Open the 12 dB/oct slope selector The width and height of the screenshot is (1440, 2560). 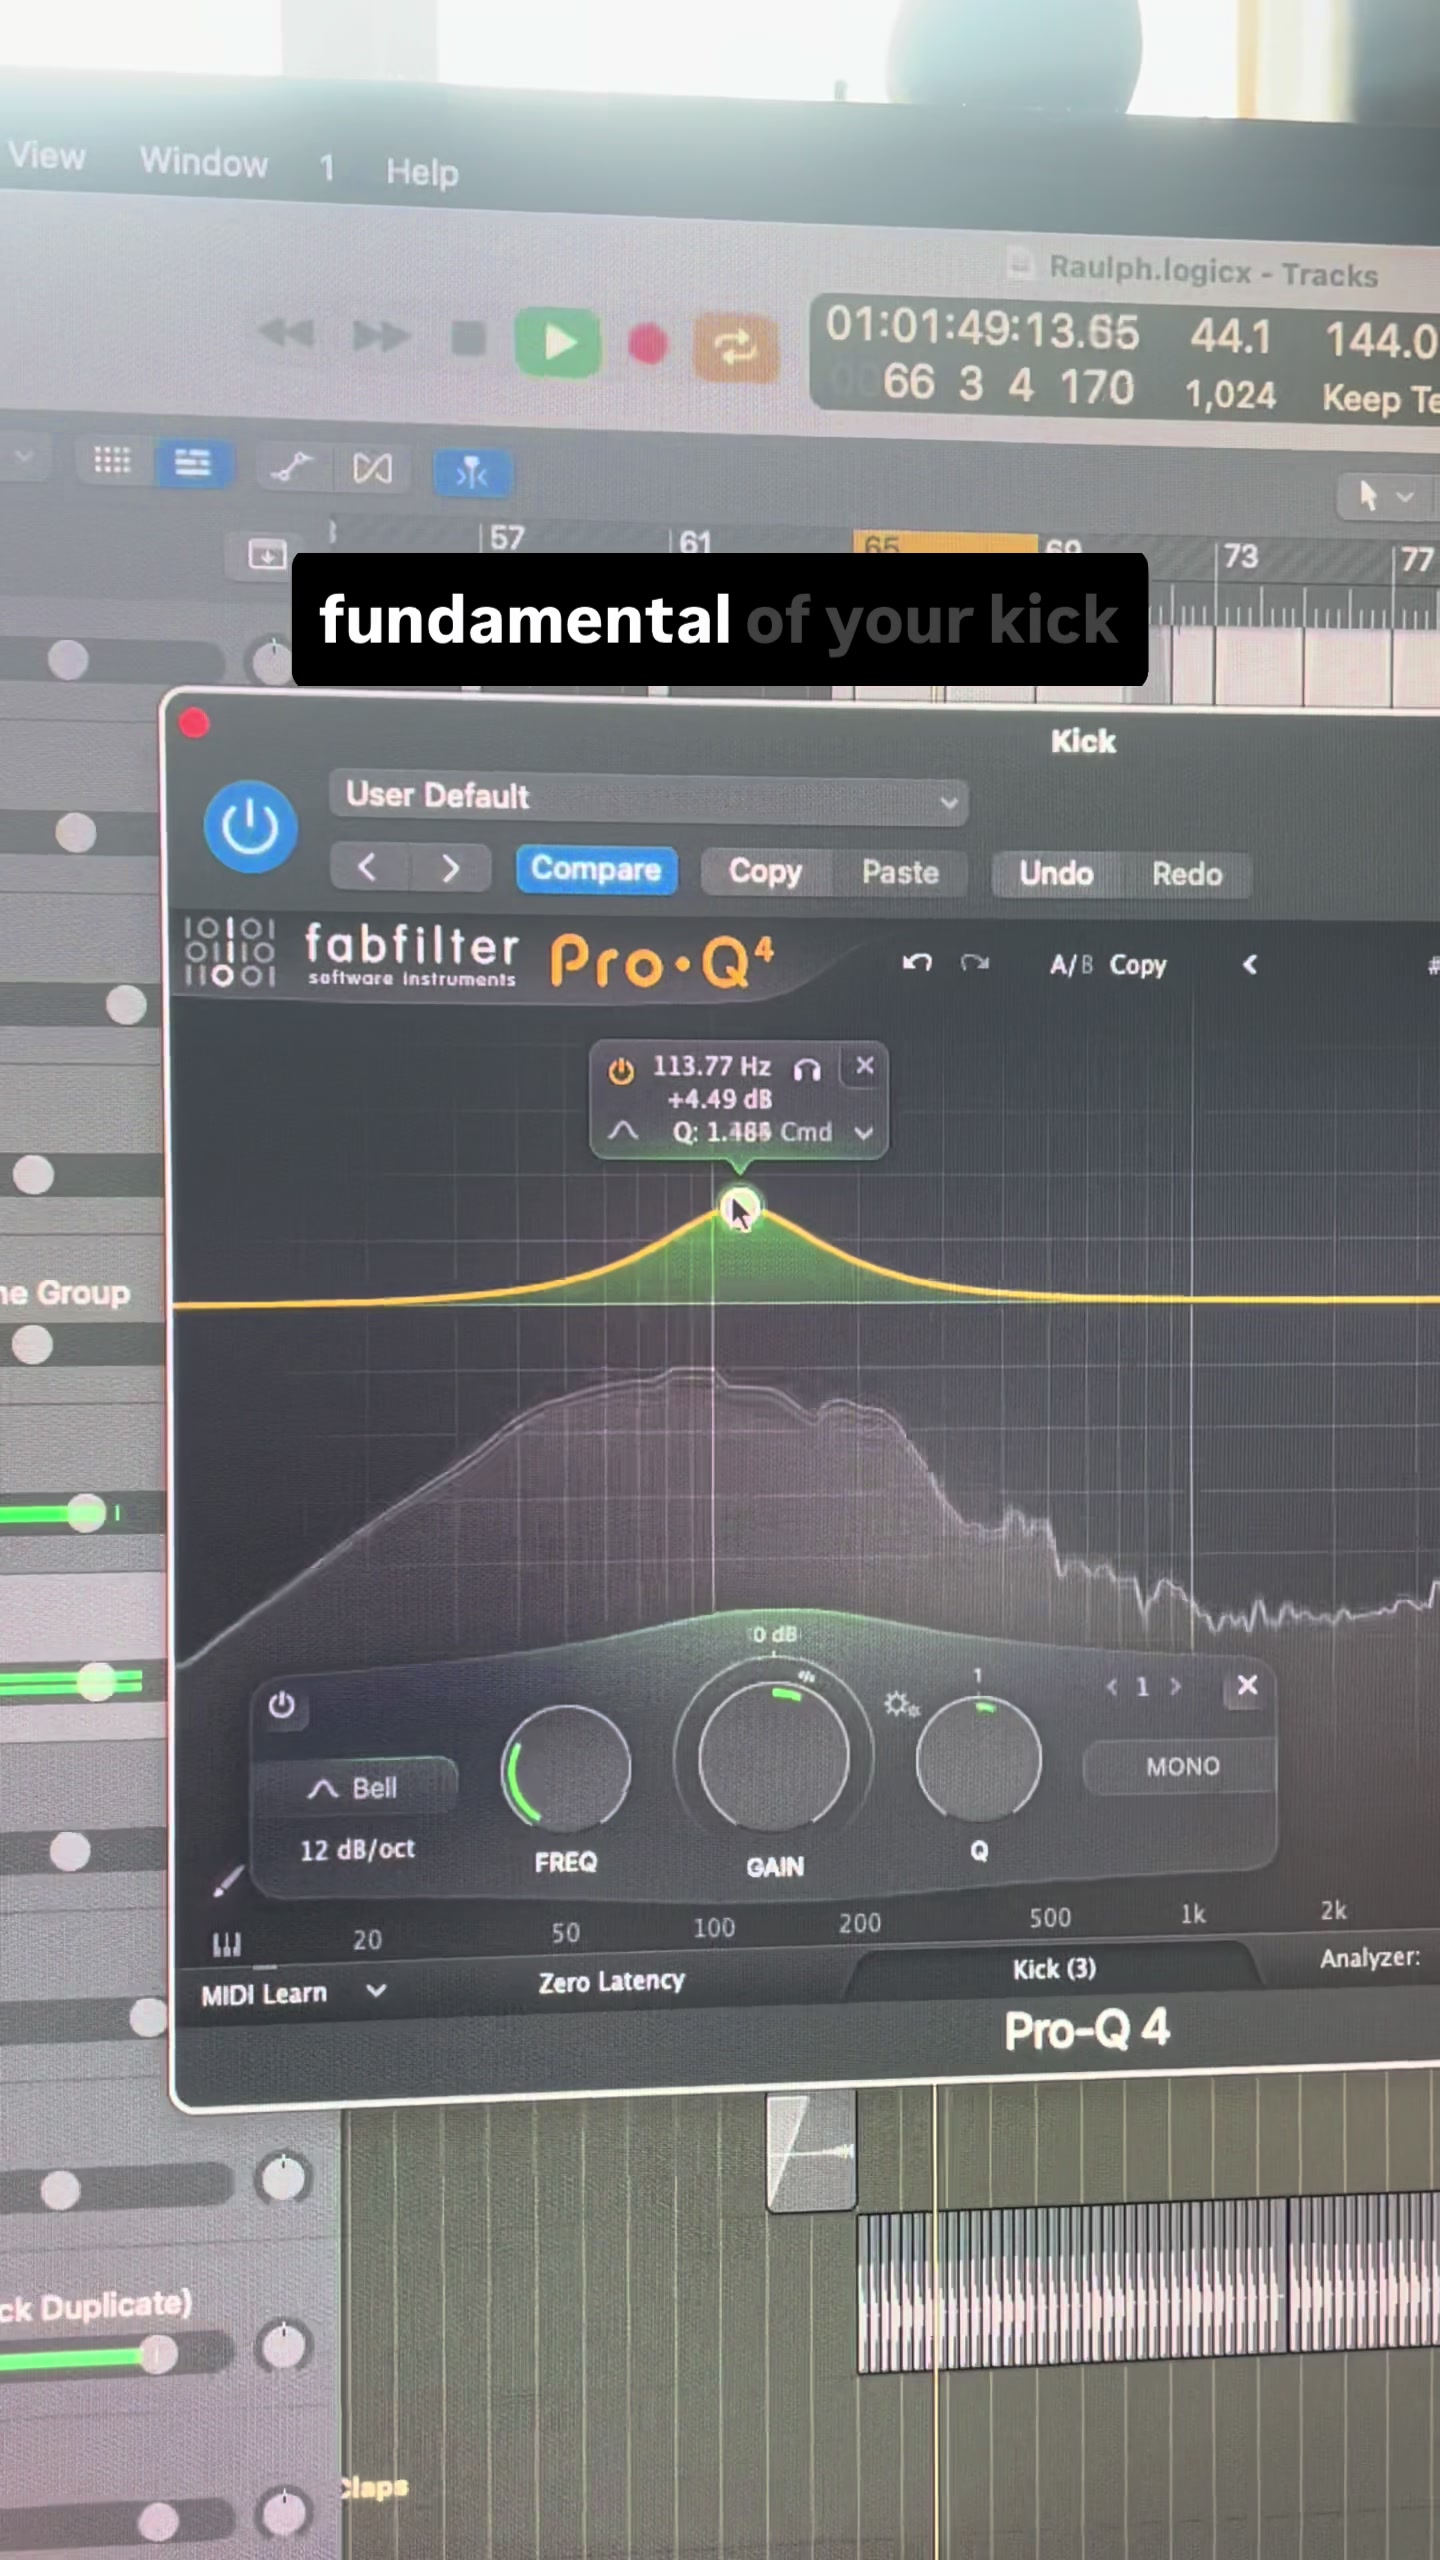pyautogui.click(x=357, y=1850)
